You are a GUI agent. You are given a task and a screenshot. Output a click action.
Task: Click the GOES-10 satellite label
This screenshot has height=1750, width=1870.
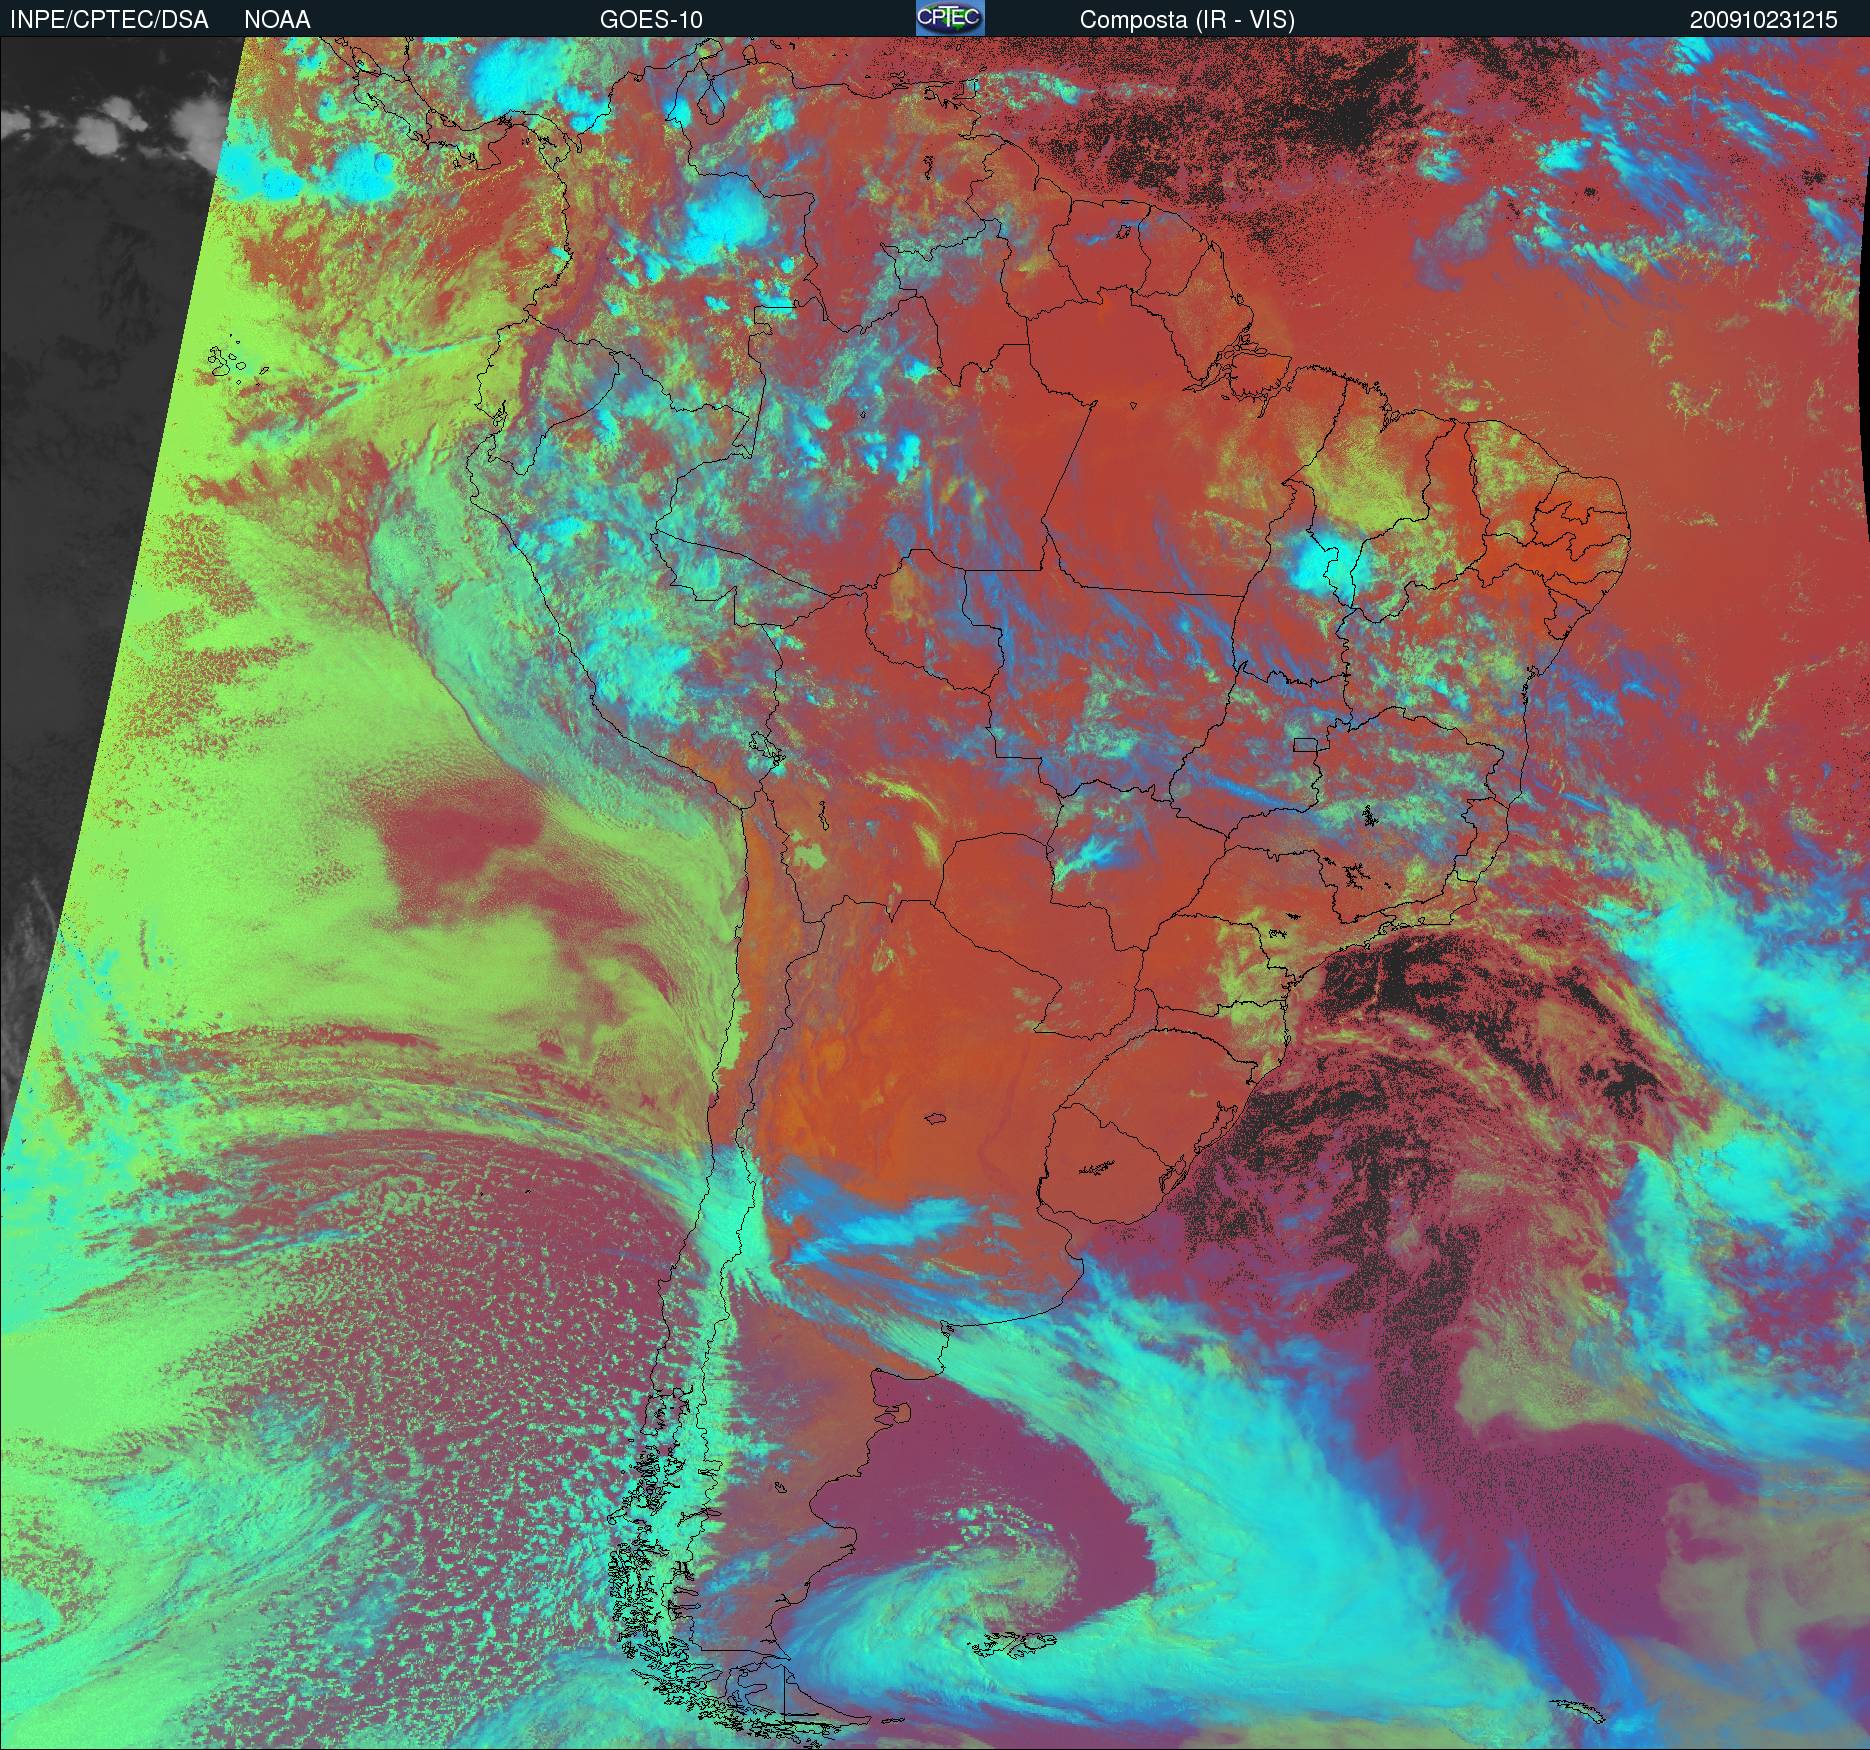pos(650,20)
